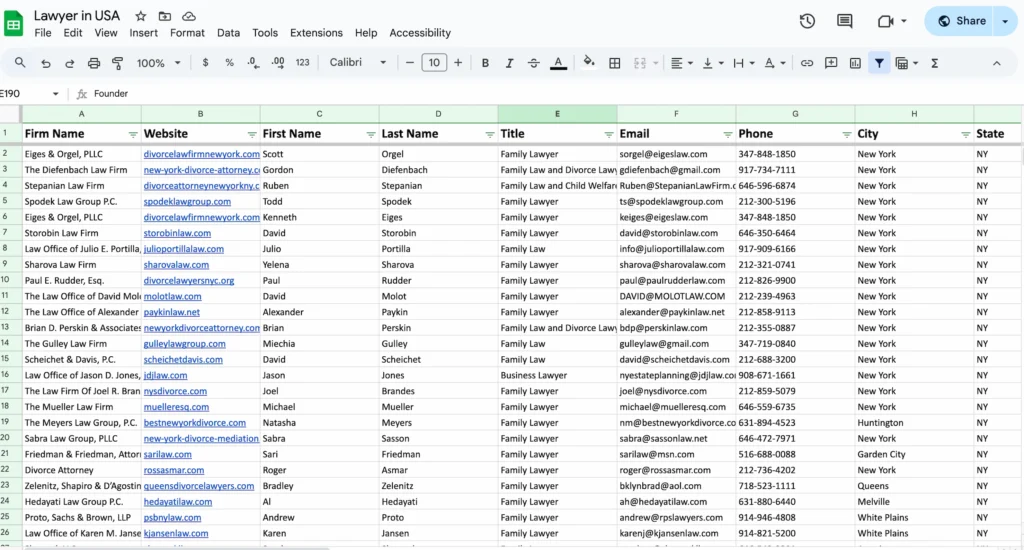1024x550 pixels.
Task: Open the filter views dropdown
Action: tap(906, 63)
